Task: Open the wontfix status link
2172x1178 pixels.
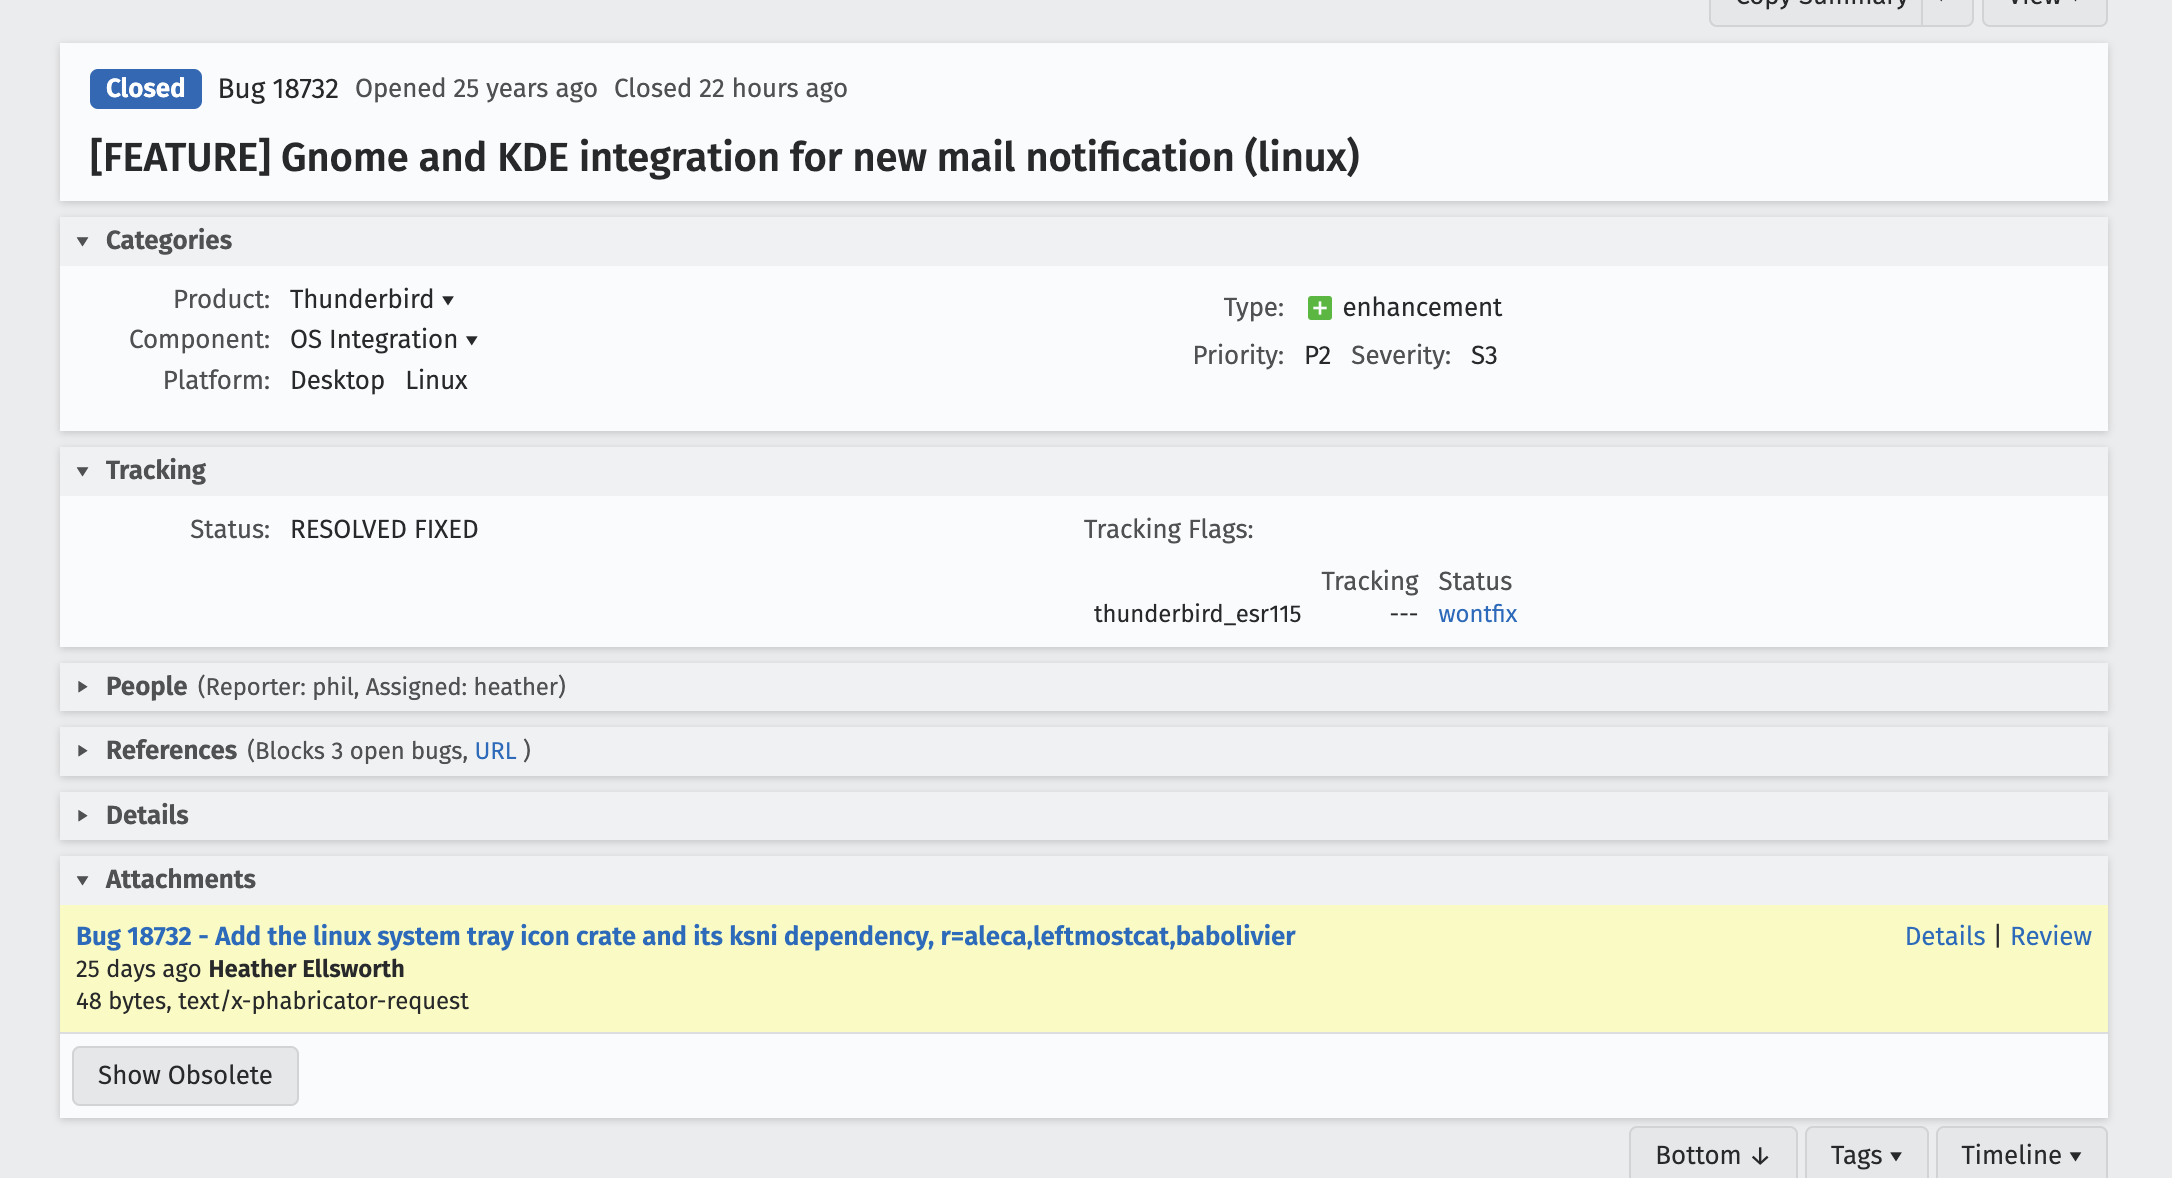Action: (x=1477, y=614)
